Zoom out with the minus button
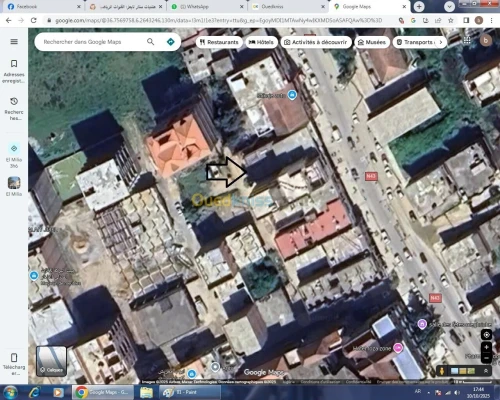500x400 pixels. pos(486,358)
